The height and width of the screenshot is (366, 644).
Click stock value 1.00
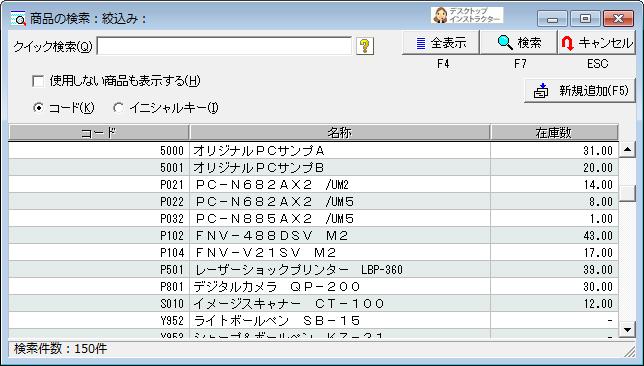pos(601,219)
